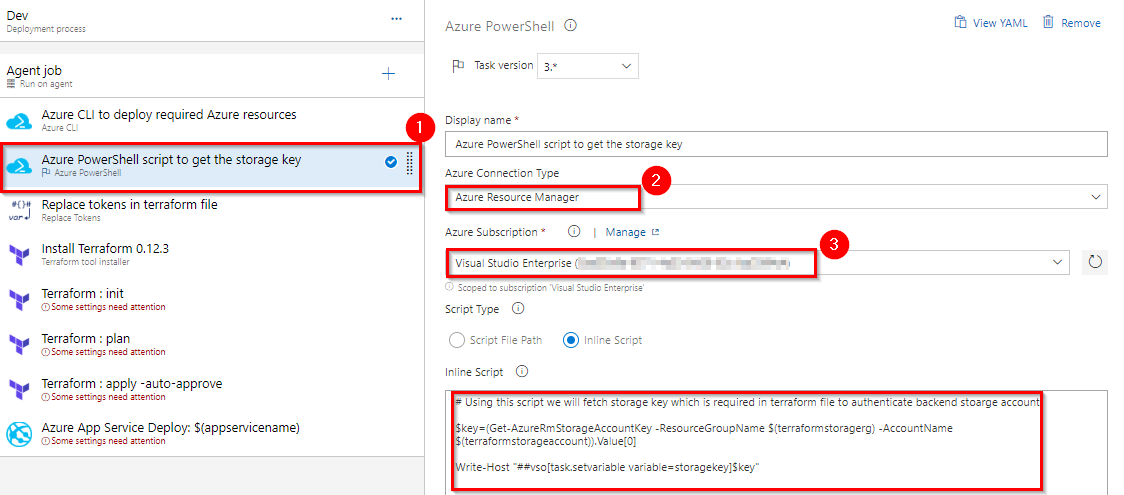Click the Azure PowerShell task cloud icon
The width and height of the screenshot is (1124, 495).
tap(19, 165)
